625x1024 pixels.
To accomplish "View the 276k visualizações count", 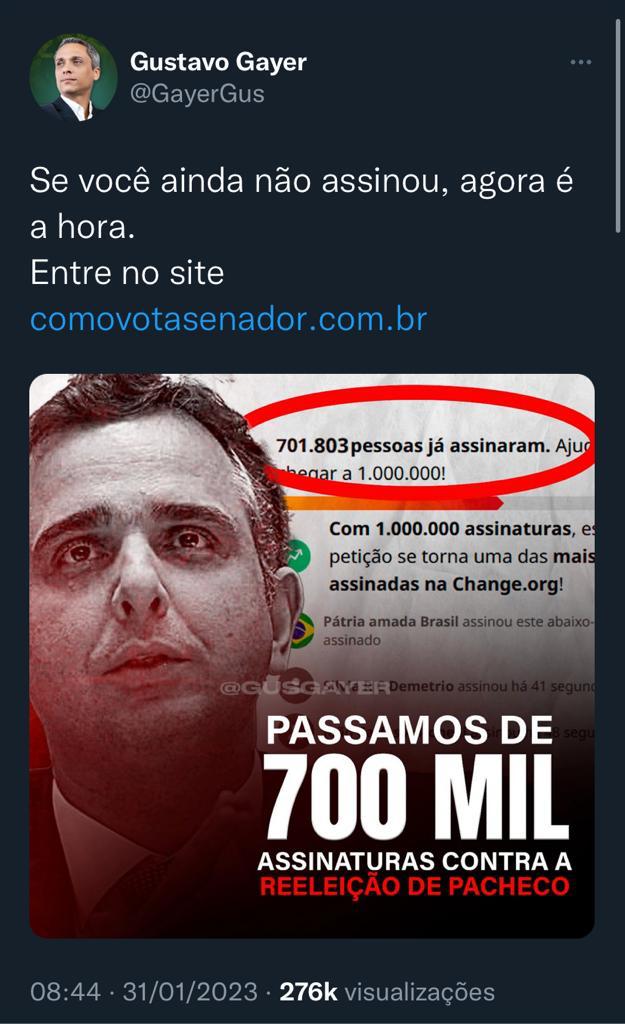I will tap(387, 992).
